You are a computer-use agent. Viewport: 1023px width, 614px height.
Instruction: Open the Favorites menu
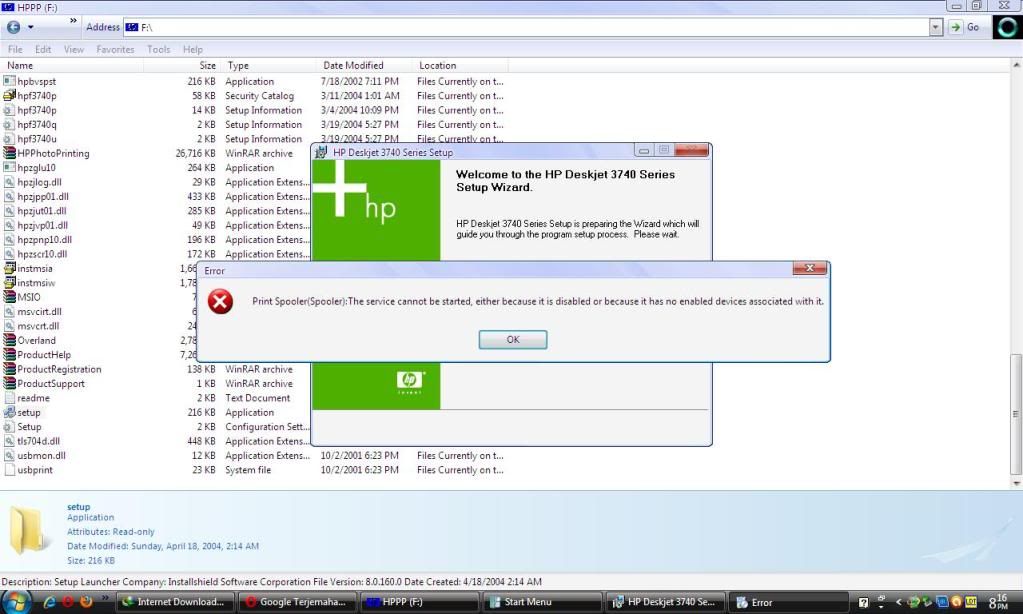115,50
